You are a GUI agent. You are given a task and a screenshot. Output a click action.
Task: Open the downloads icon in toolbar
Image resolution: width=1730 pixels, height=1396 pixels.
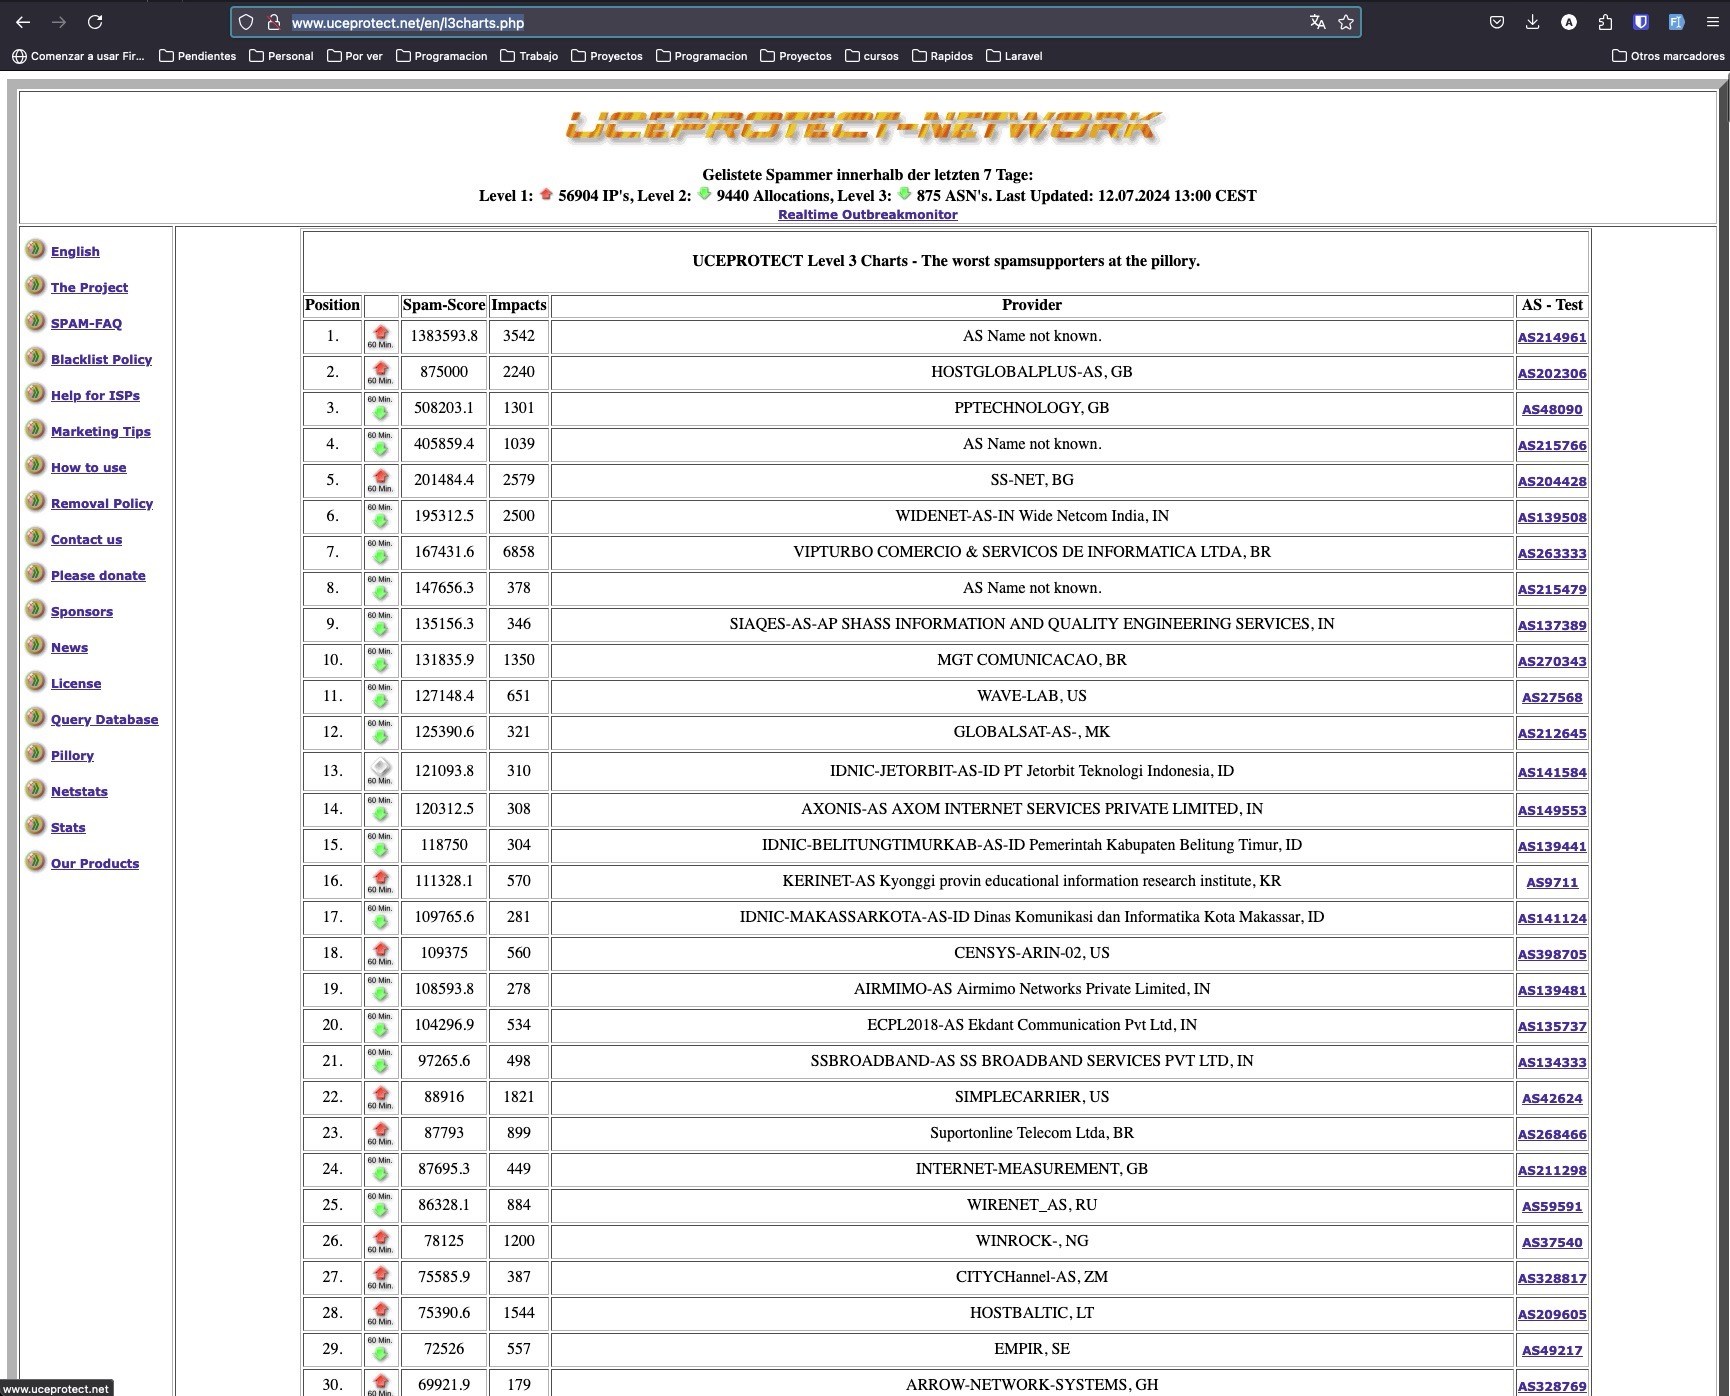coord(1532,22)
